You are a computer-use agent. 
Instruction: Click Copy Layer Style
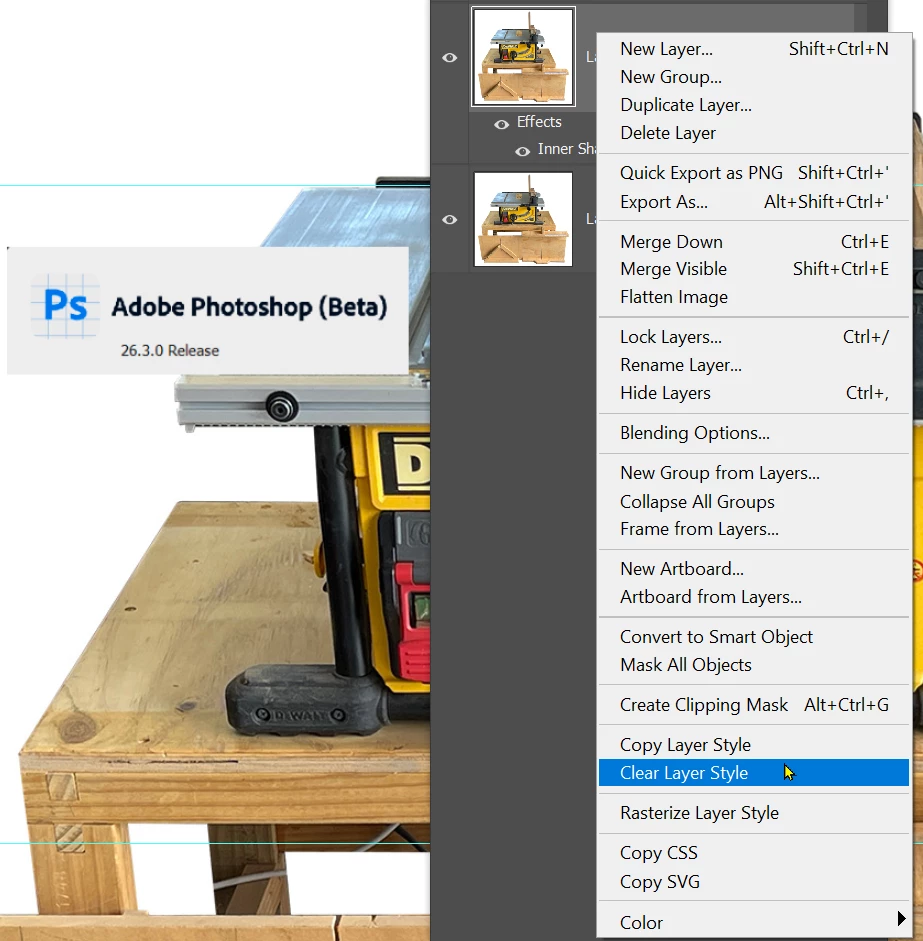(753, 745)
